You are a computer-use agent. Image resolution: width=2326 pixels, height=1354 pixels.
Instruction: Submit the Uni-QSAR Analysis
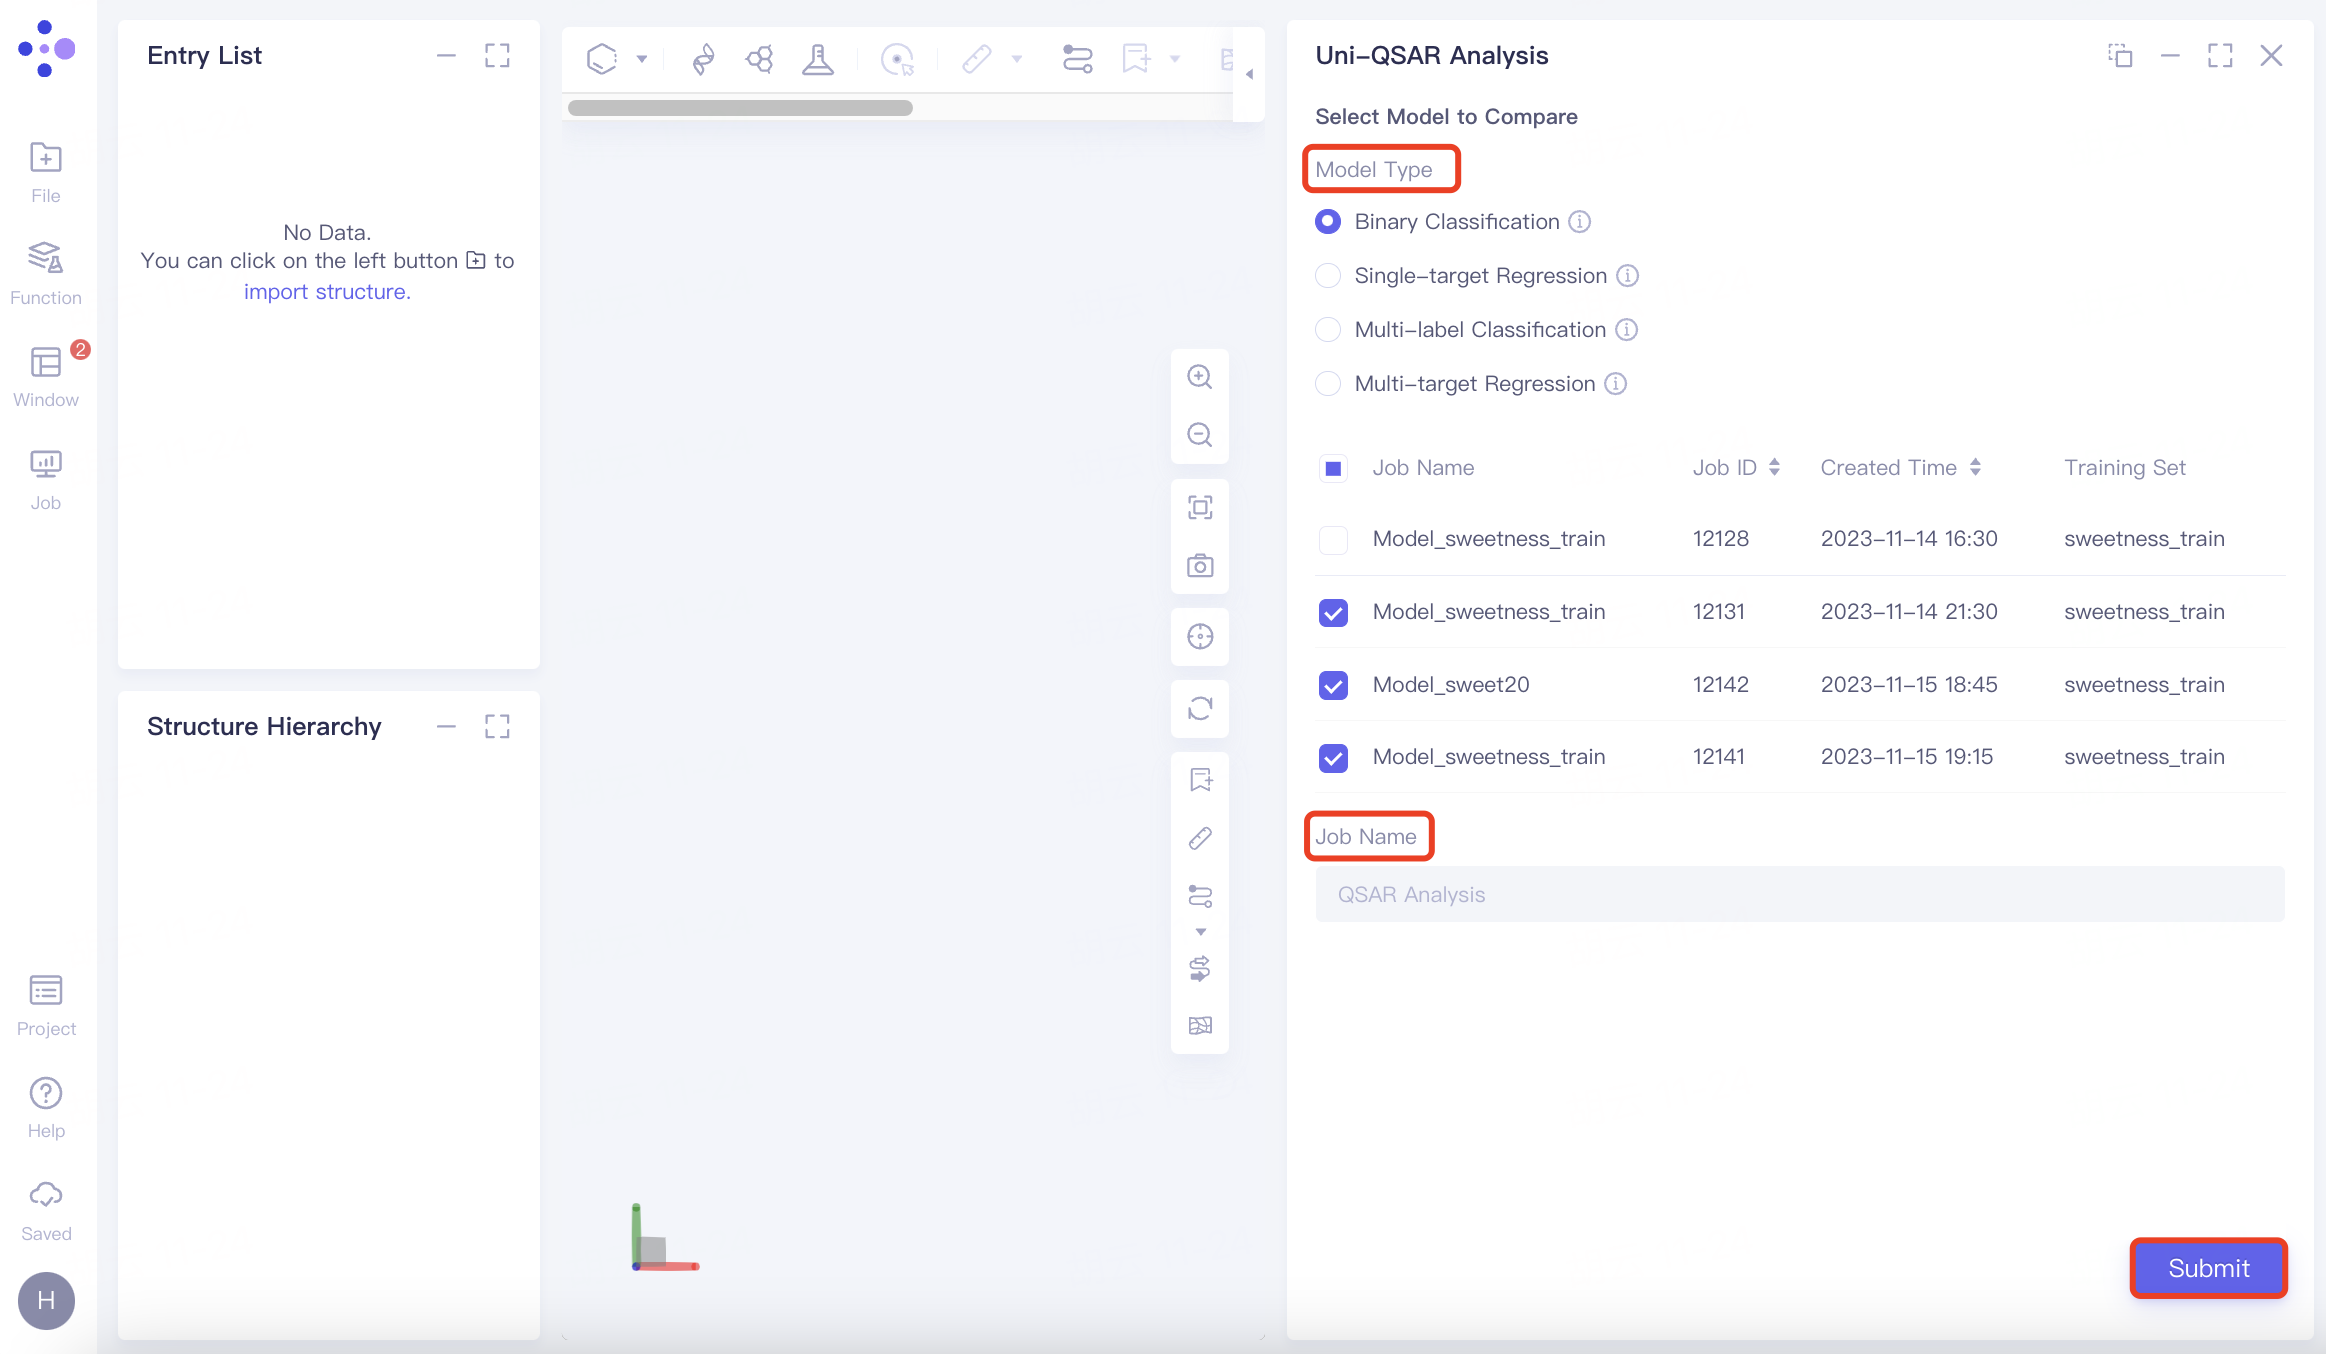pyautogui.click(x=2206, y=1268)
